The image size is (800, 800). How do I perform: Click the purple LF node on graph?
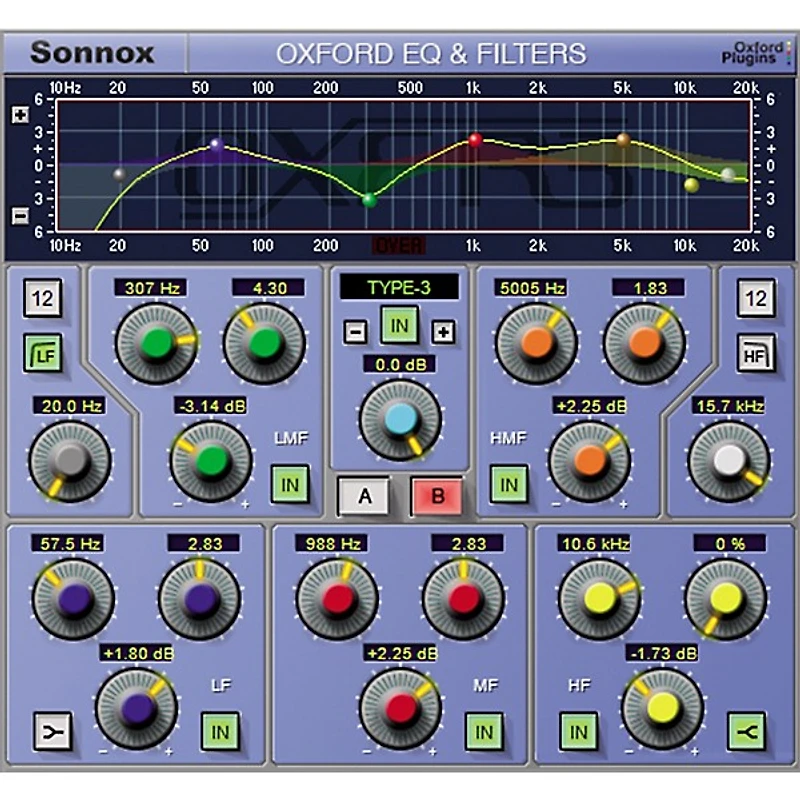[x=217, y=144]
